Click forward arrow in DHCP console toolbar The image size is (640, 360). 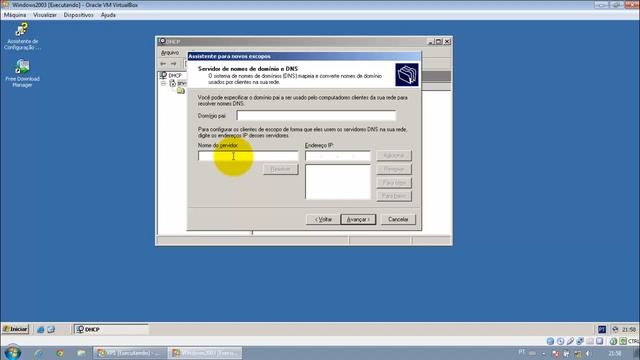(173, 64)
